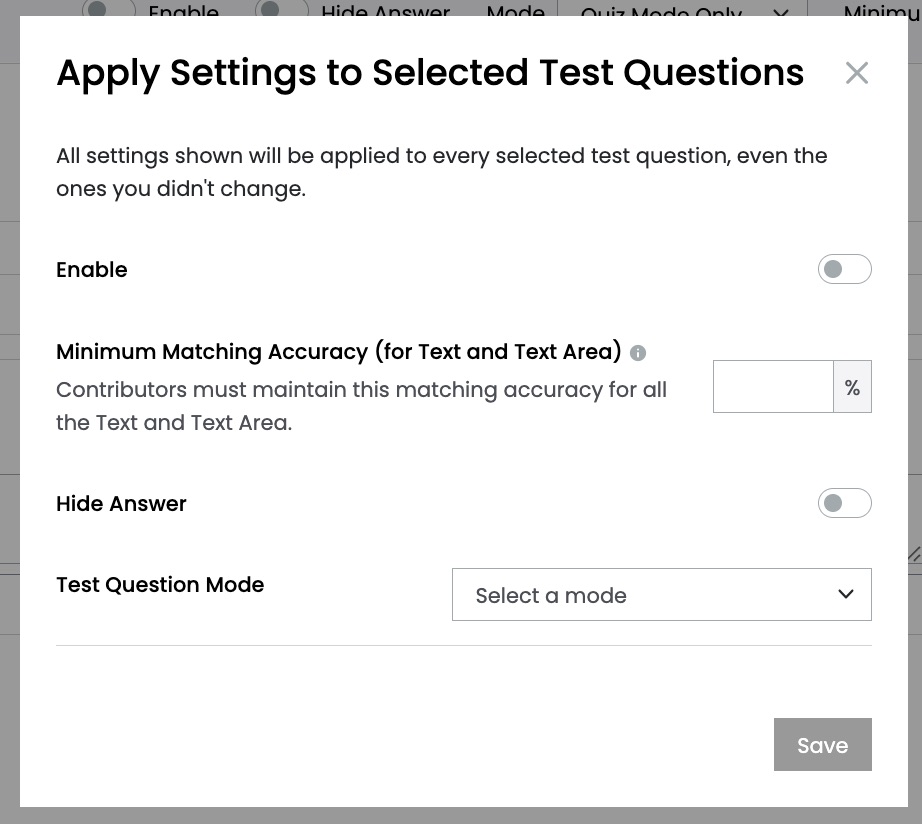Toggle background Enable switch above the dialog
Screen dimensions: 922x824
tap(108, 8)
